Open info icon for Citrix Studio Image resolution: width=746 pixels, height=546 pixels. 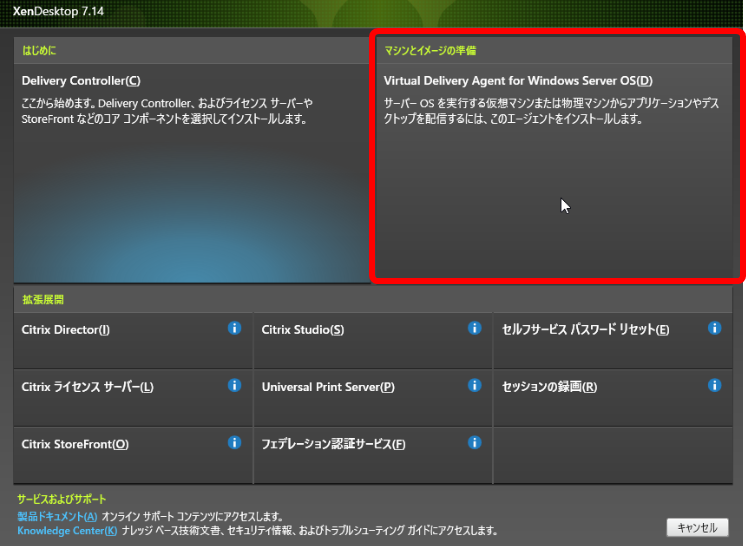(x=474, y=328)
